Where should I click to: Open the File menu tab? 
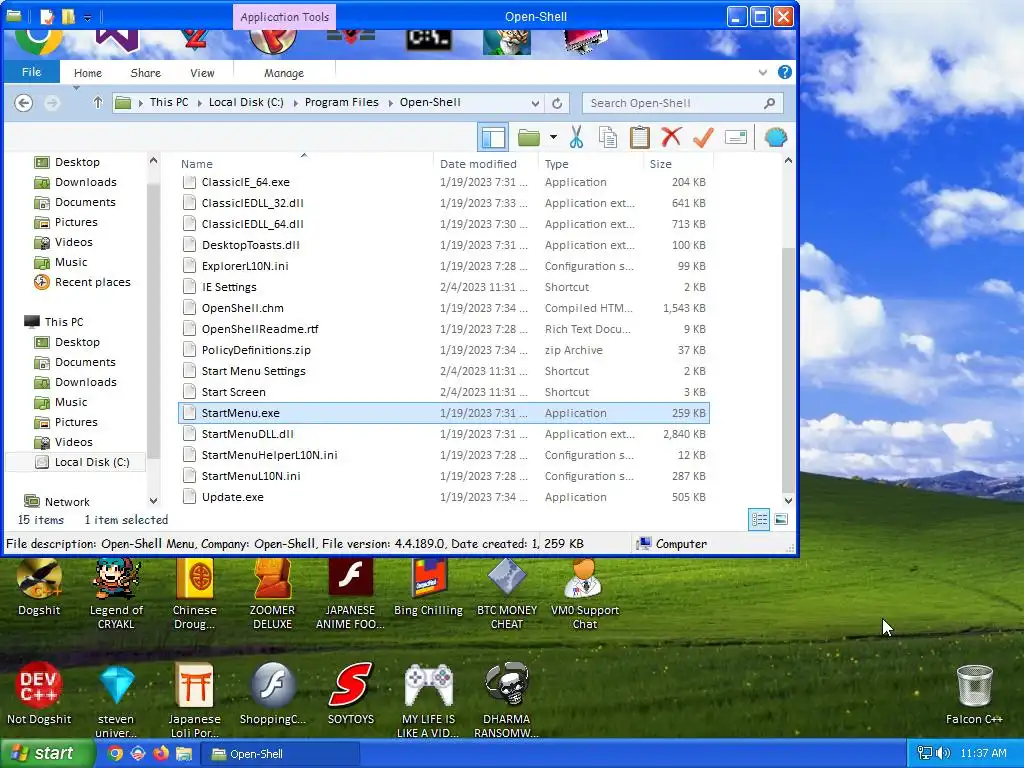point(31,72)
